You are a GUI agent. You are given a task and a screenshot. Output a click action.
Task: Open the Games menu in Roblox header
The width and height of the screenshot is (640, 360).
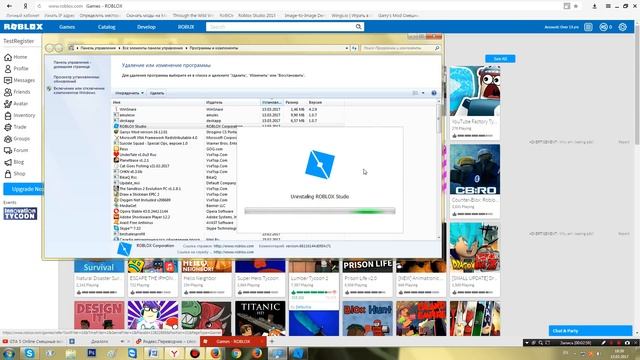[67, 27]
